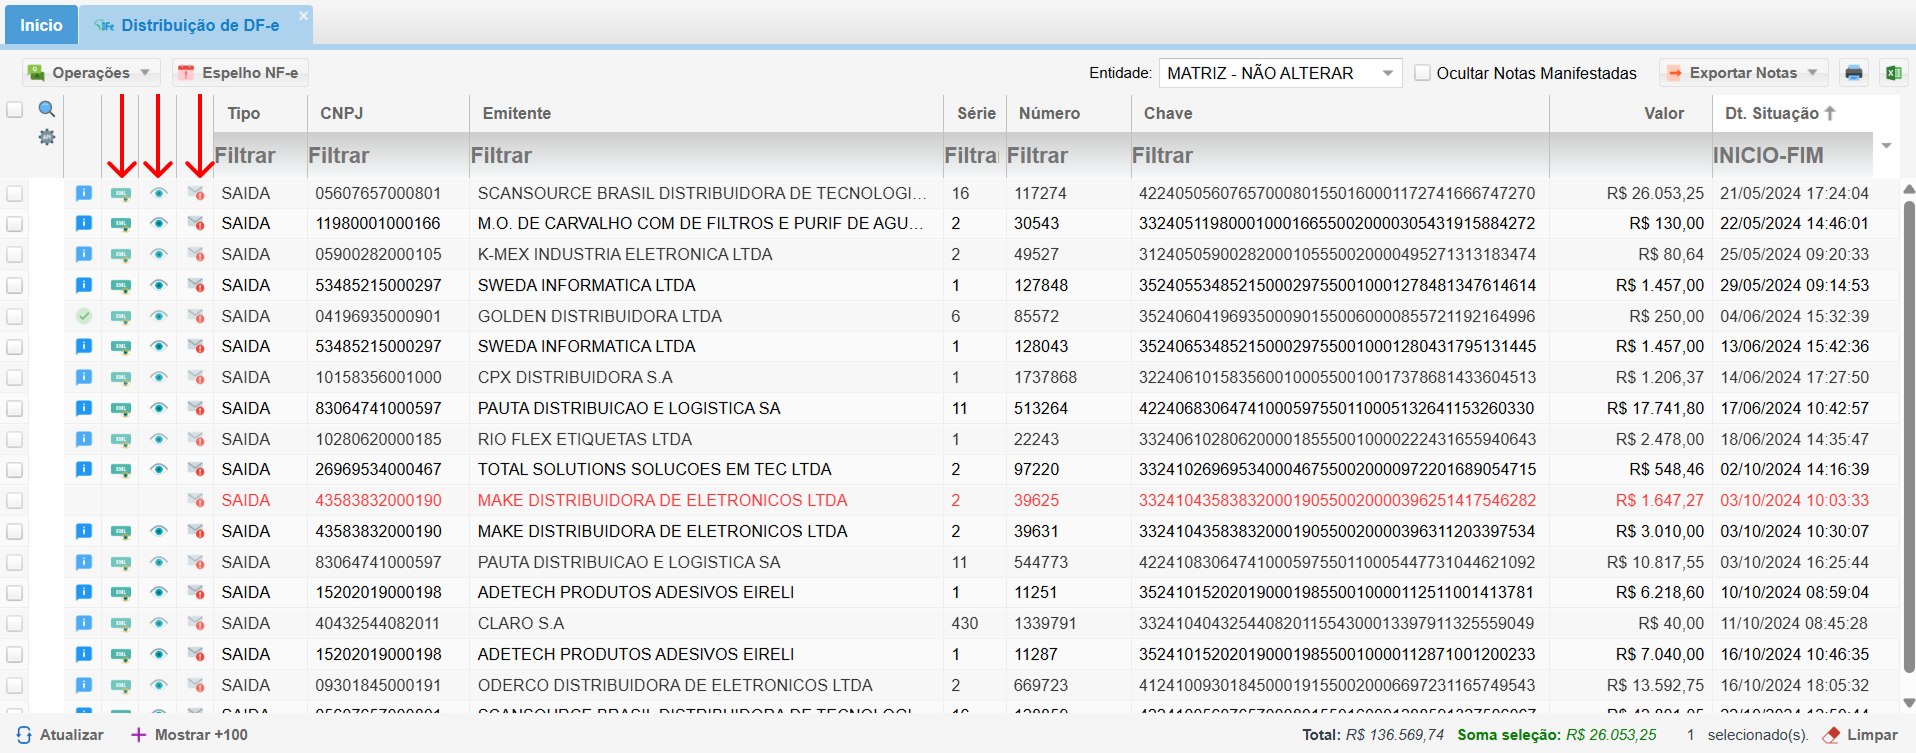Screen dimensions: 1916x753
Task: View the K-MEX INDUSTRIA note via eye icon
Action: 158,255
